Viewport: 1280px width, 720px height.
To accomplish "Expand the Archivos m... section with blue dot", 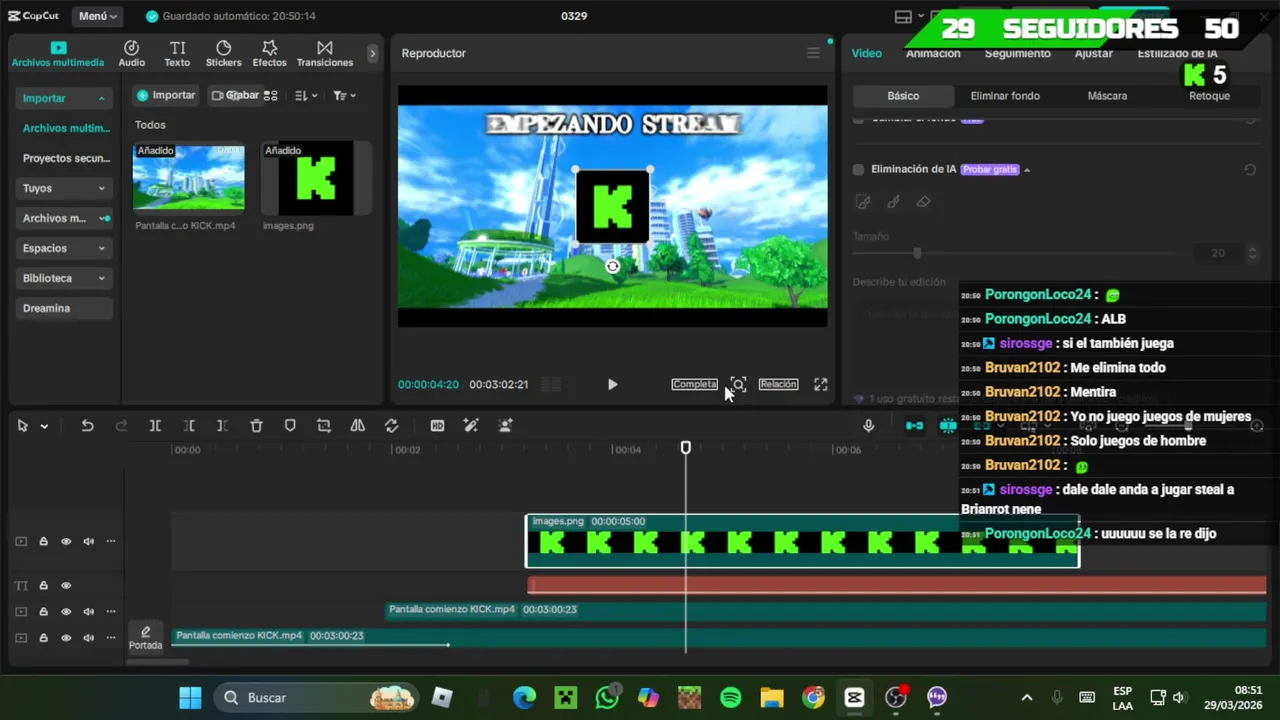I will coord(64,218).
